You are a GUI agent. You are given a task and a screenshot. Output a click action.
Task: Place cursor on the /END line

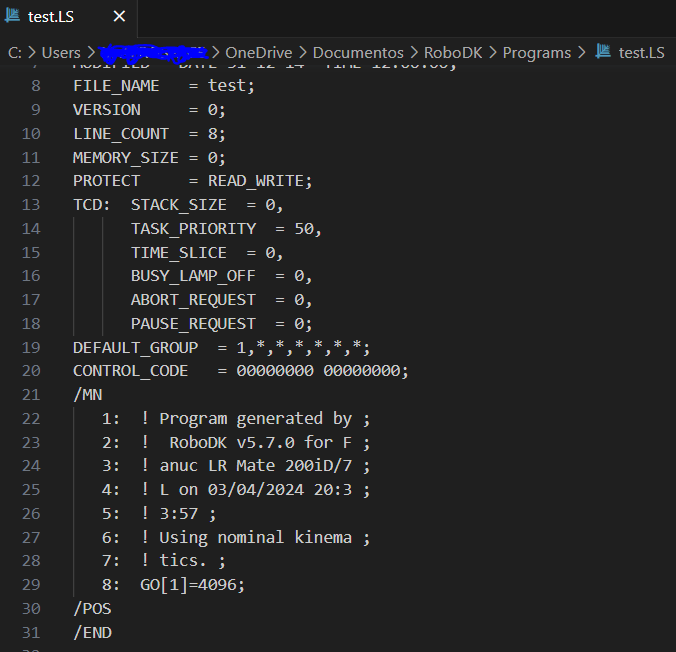click(92, 632)
